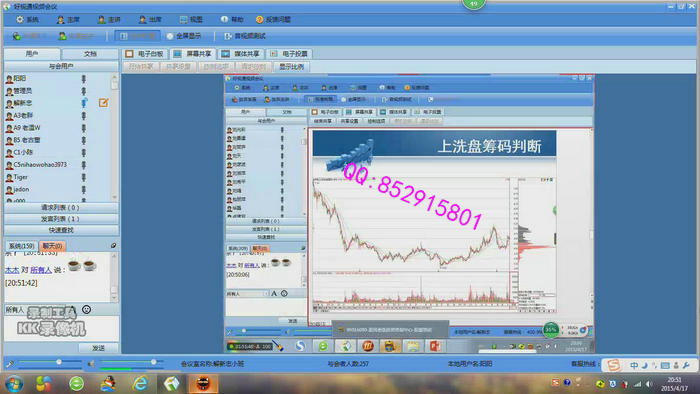Click the microphone icon in bottom bar
This screenshot has width=700, height=394.
[9, 364]
